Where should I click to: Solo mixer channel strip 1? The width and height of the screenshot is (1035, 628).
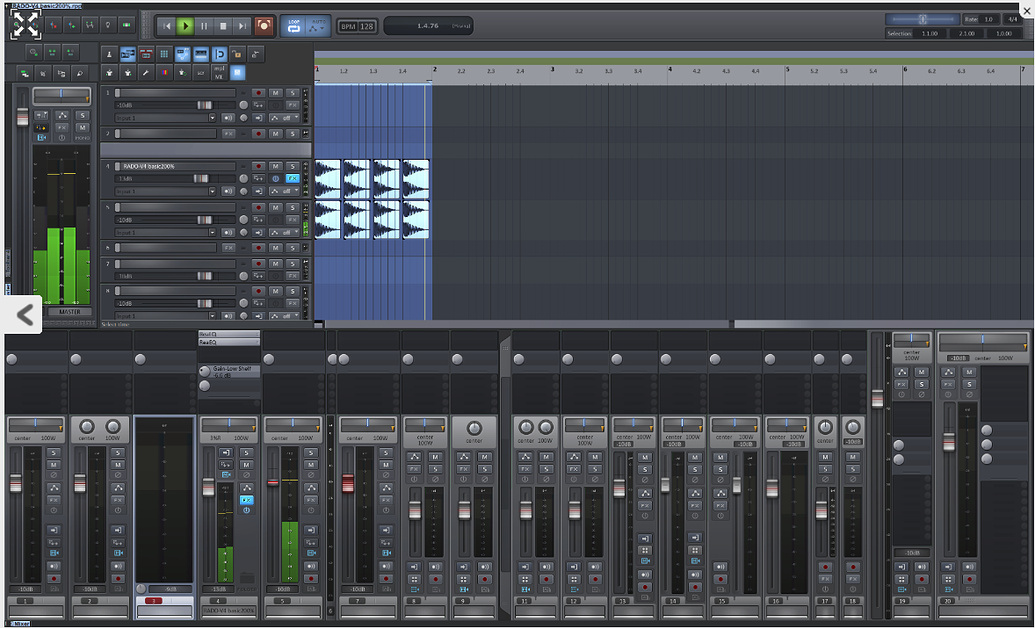point(53,453)
